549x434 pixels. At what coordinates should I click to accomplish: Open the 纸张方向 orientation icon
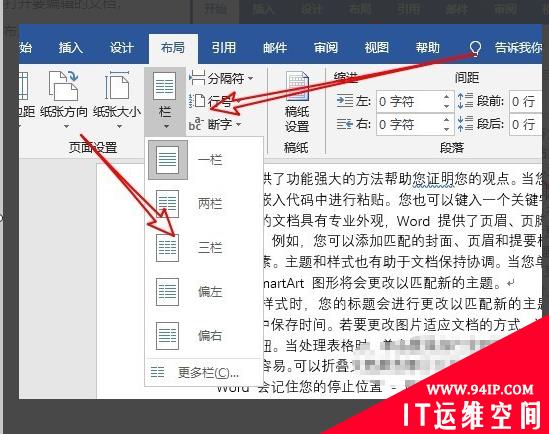[x=63, y=85]
